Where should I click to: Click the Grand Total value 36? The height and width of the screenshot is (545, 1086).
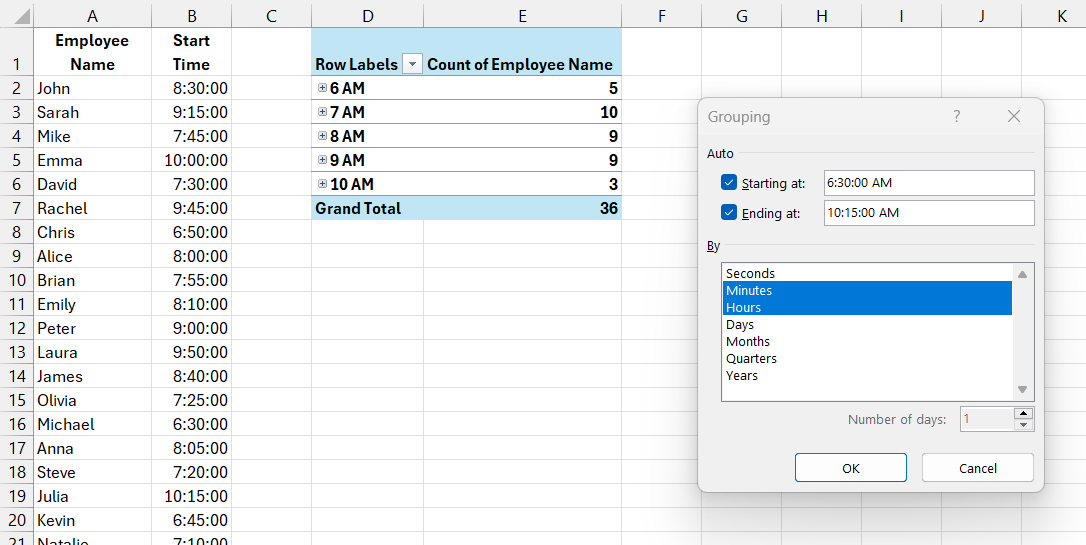[523, 208]
